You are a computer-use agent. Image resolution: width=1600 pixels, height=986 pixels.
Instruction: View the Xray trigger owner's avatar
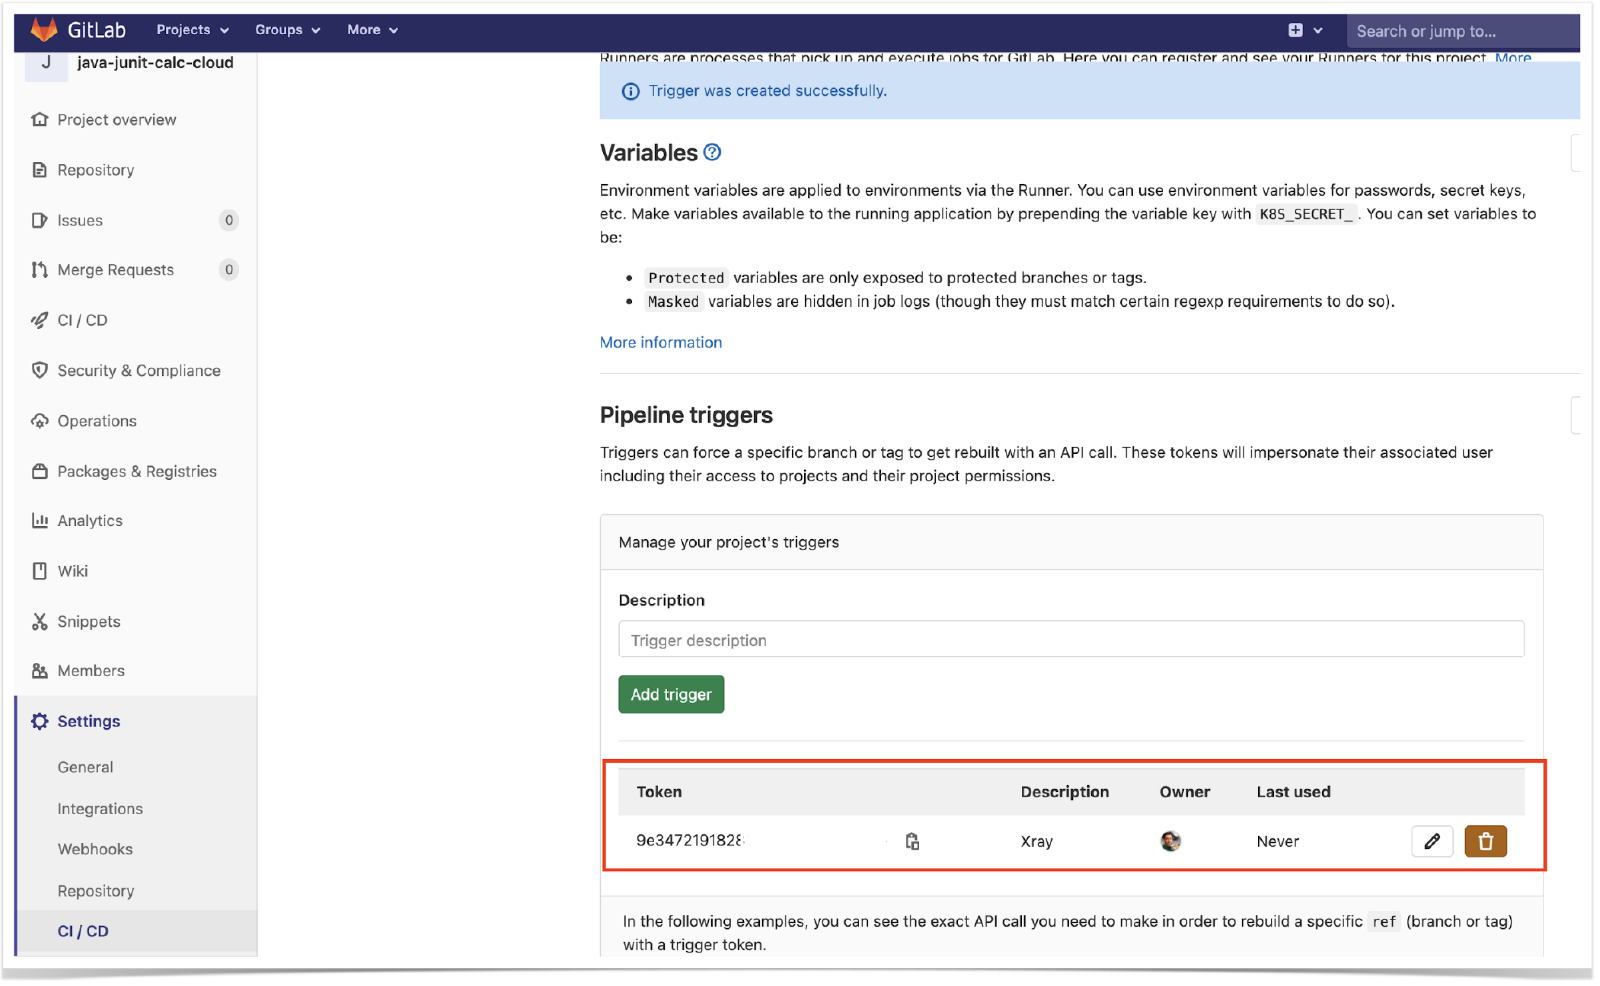pyautogui.click(x=1171, y=841)
